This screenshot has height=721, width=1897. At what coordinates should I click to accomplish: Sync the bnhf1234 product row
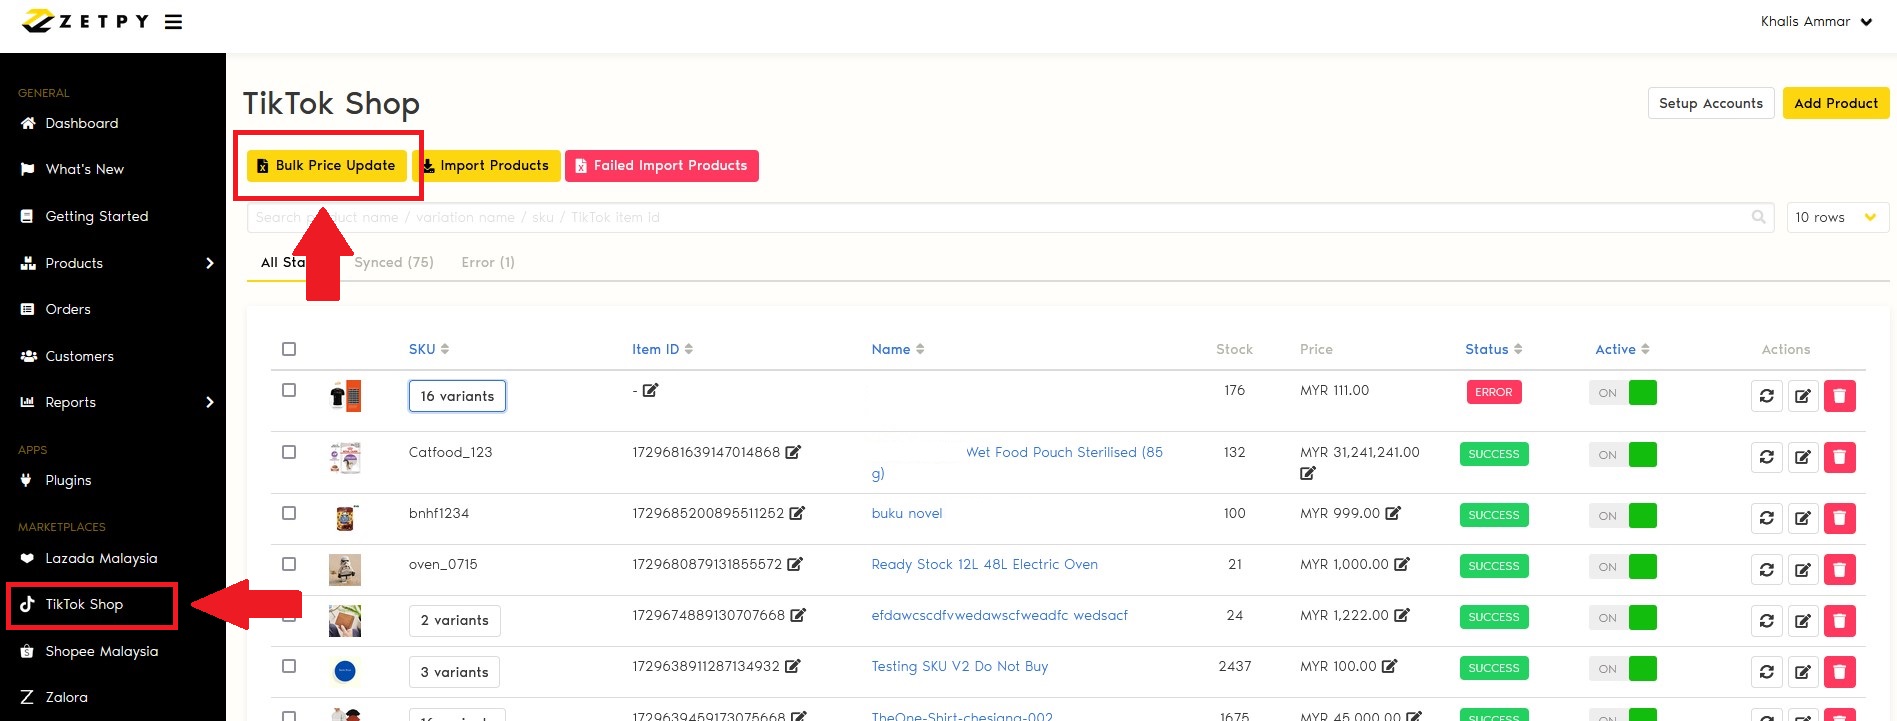coord(1767,518)
